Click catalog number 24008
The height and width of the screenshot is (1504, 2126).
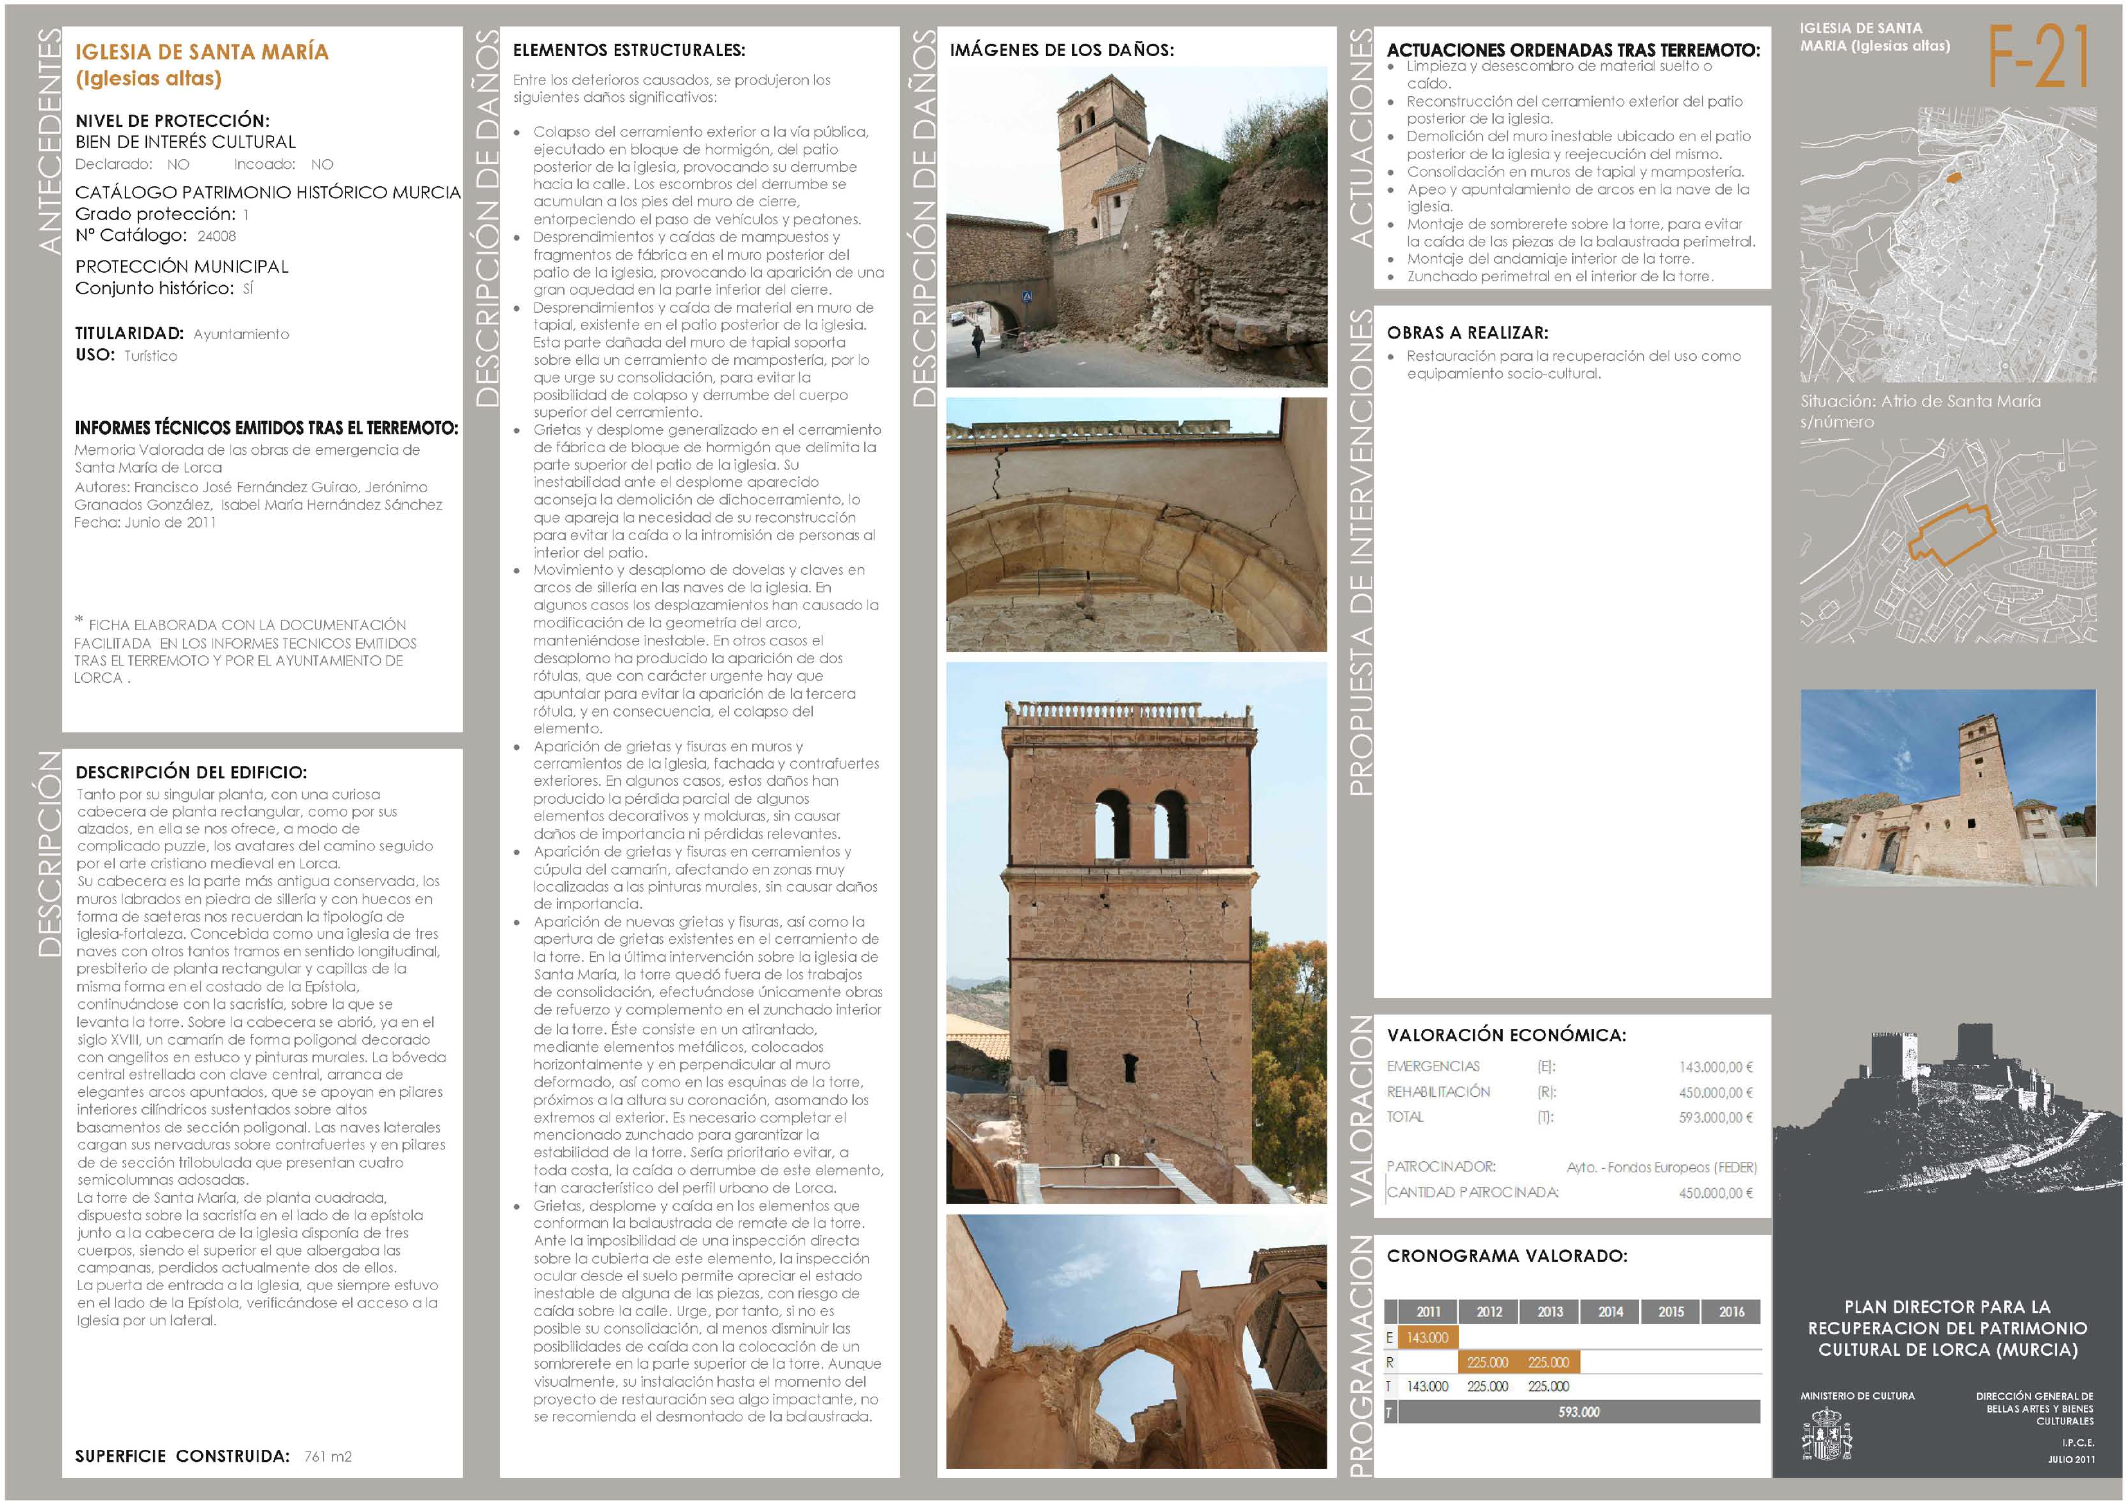pyautogui.click(x=216, y=236)
